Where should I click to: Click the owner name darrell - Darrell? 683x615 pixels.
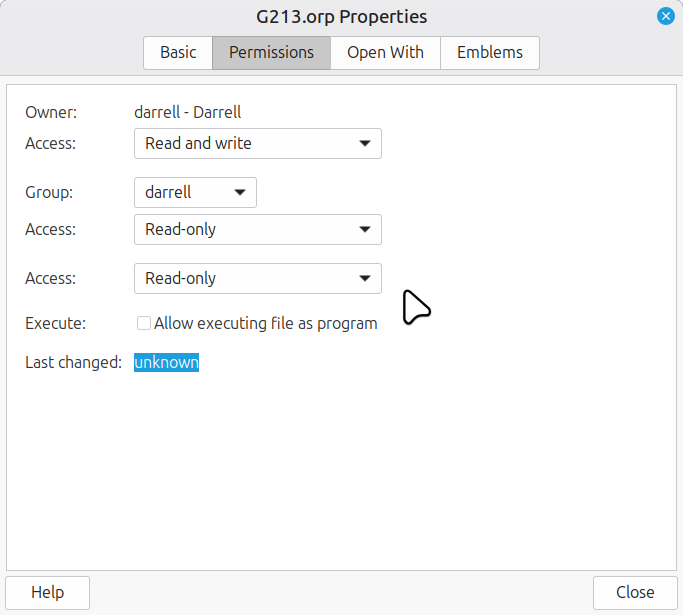[188, 112]
